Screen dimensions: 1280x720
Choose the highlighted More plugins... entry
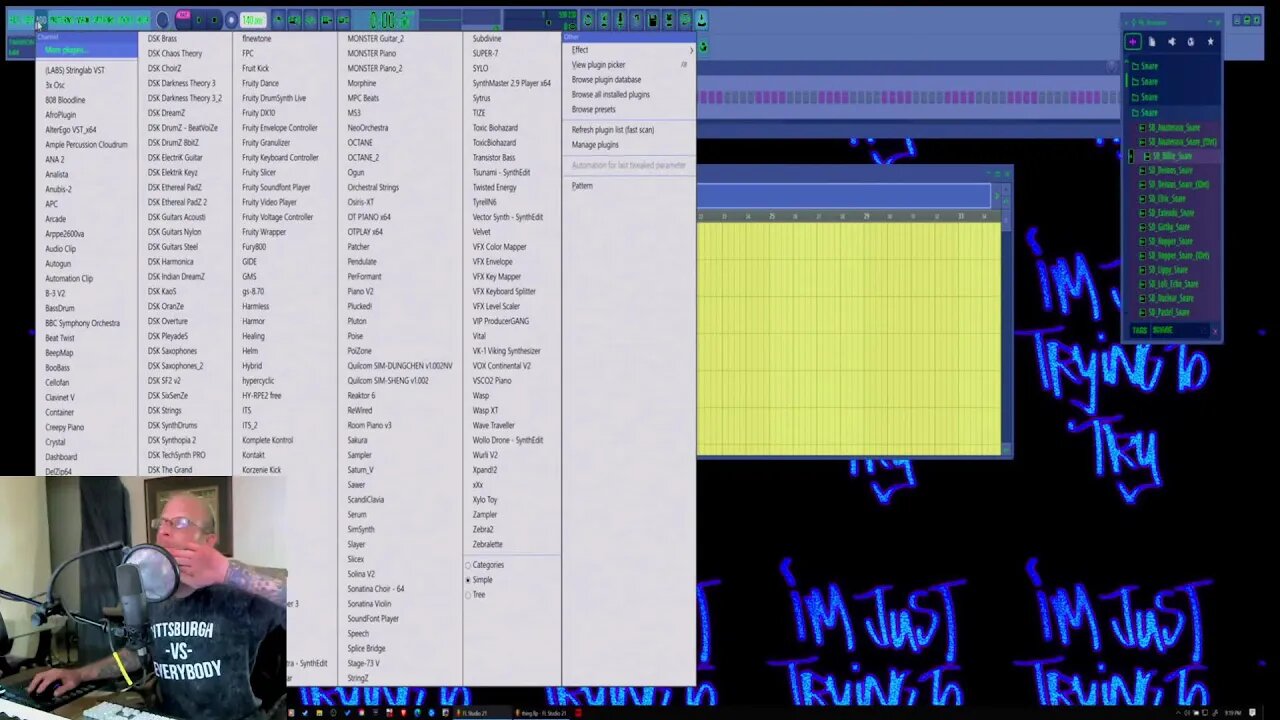88,50
